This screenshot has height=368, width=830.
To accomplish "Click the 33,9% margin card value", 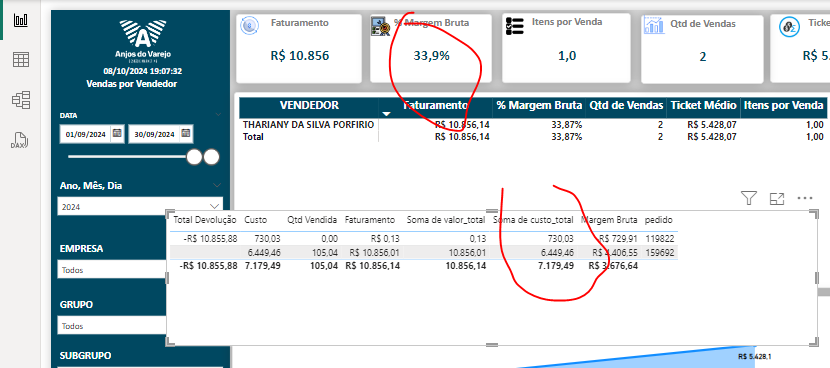I will 431,56.
